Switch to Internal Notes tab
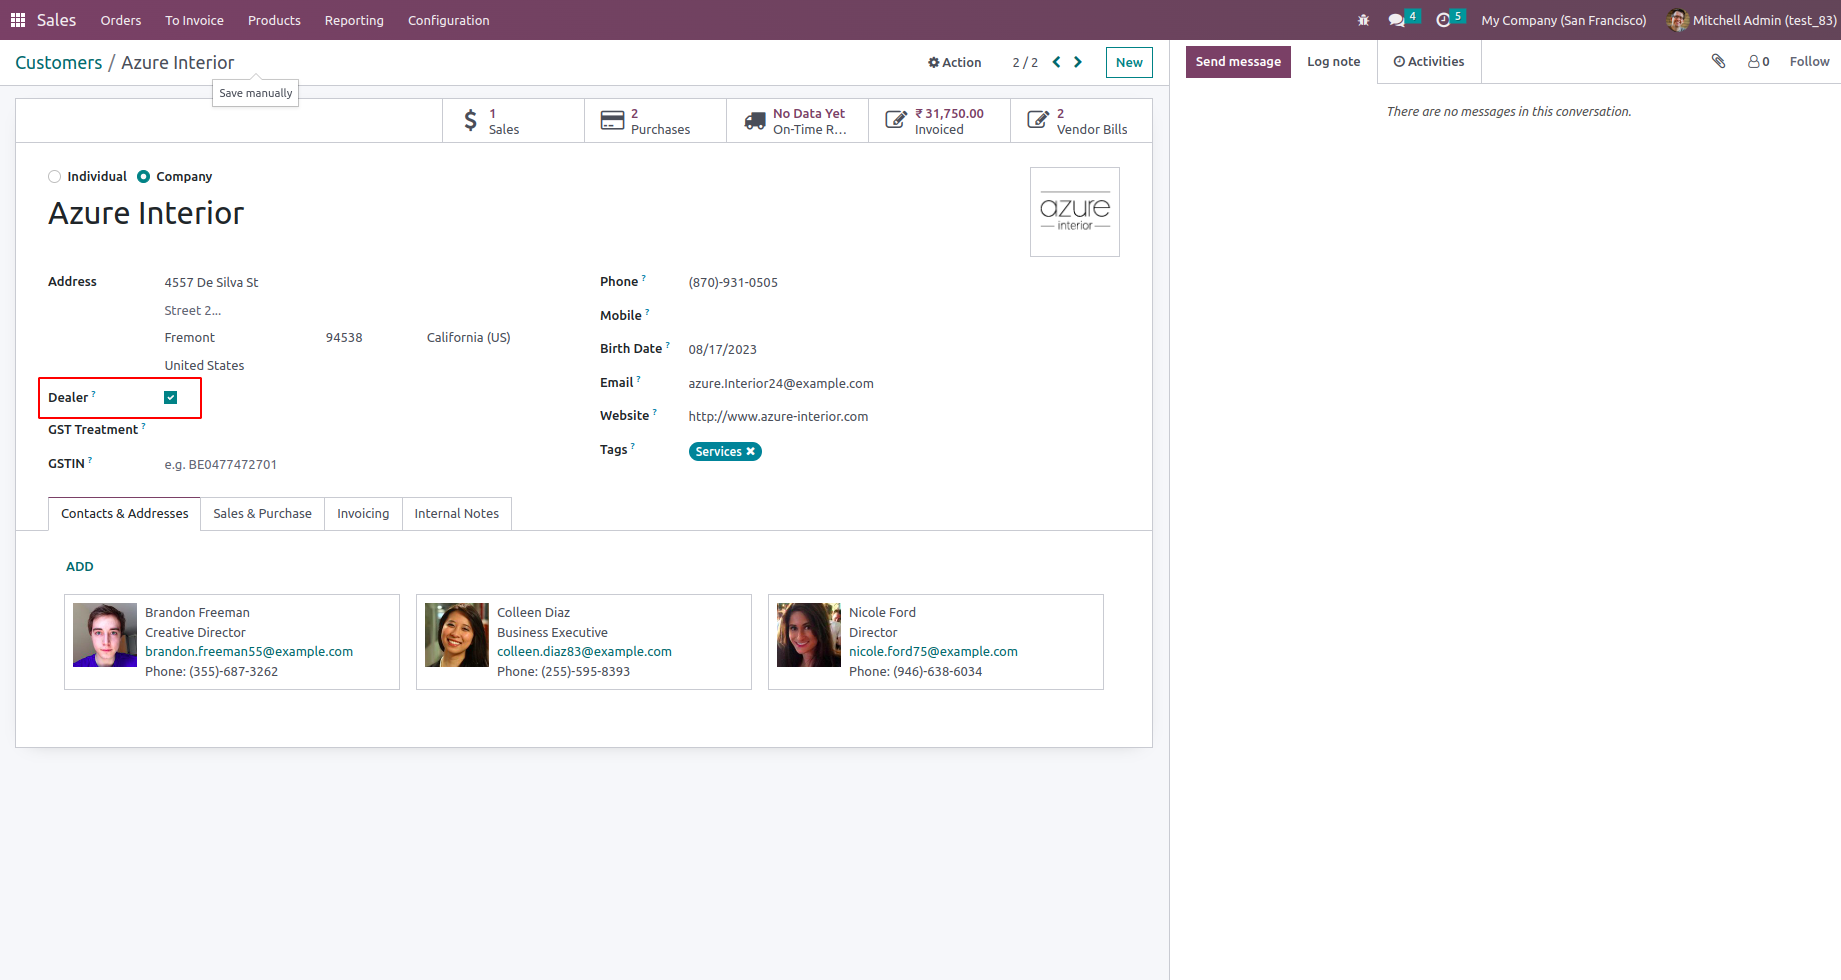 (457, 514)
